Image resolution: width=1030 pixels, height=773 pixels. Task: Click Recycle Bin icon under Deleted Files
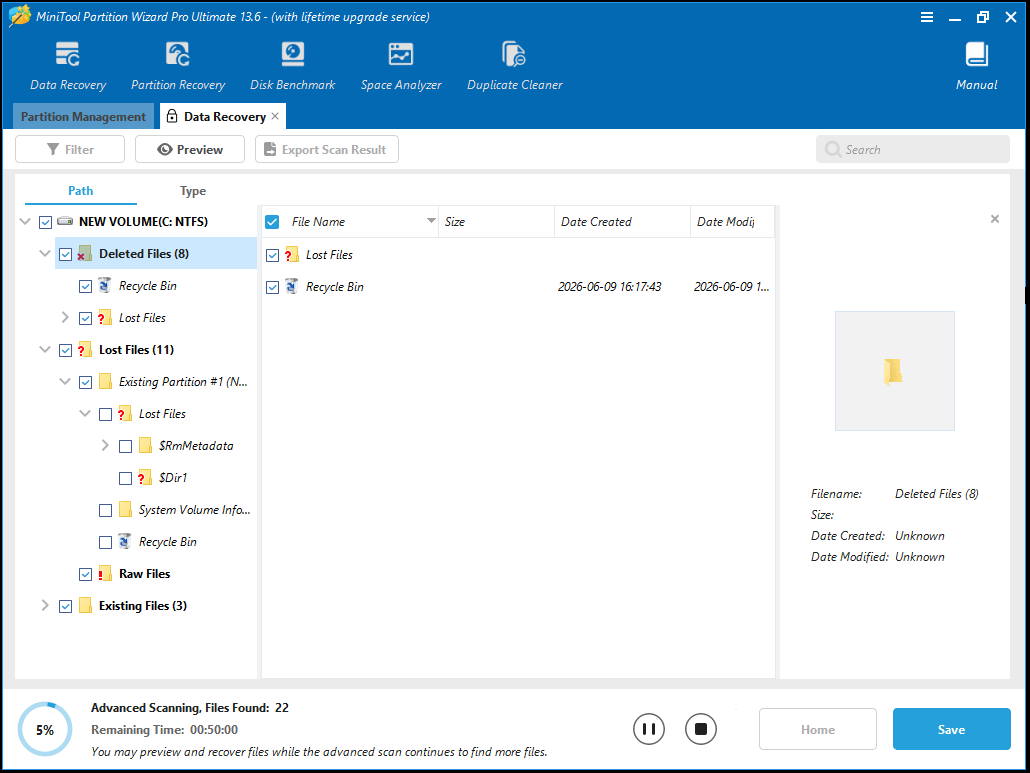(x=104, y=286)
